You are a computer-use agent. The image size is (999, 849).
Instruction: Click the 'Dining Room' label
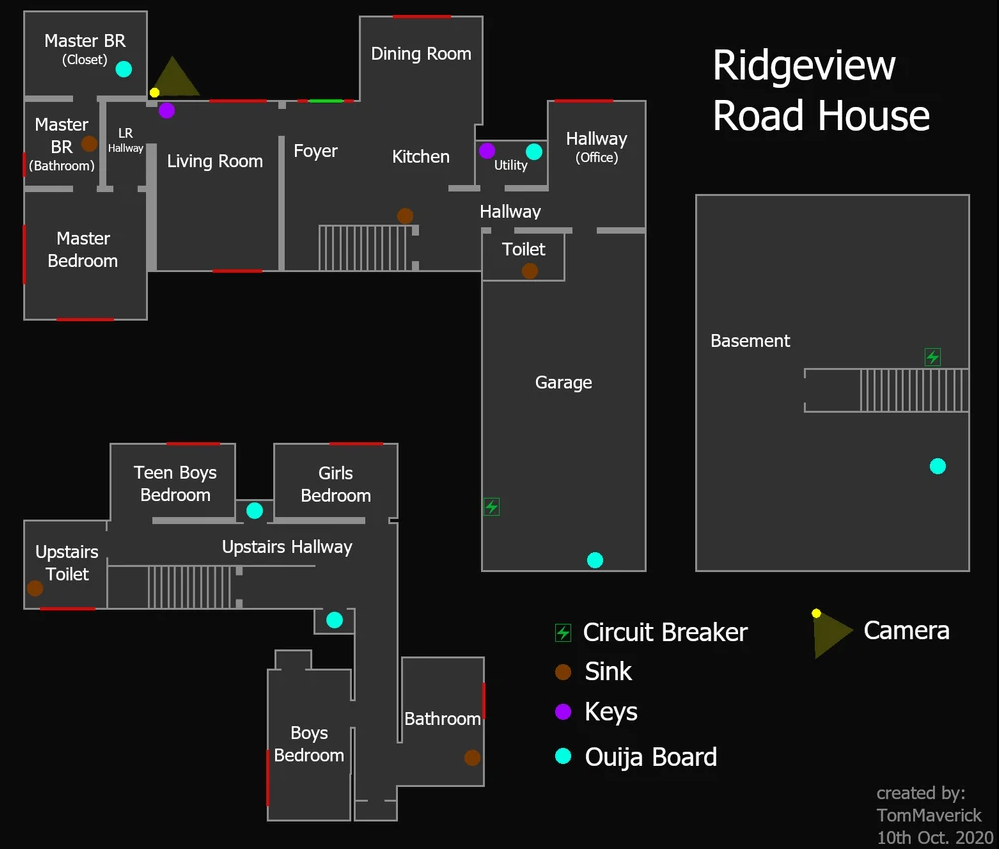coord(421,54)
